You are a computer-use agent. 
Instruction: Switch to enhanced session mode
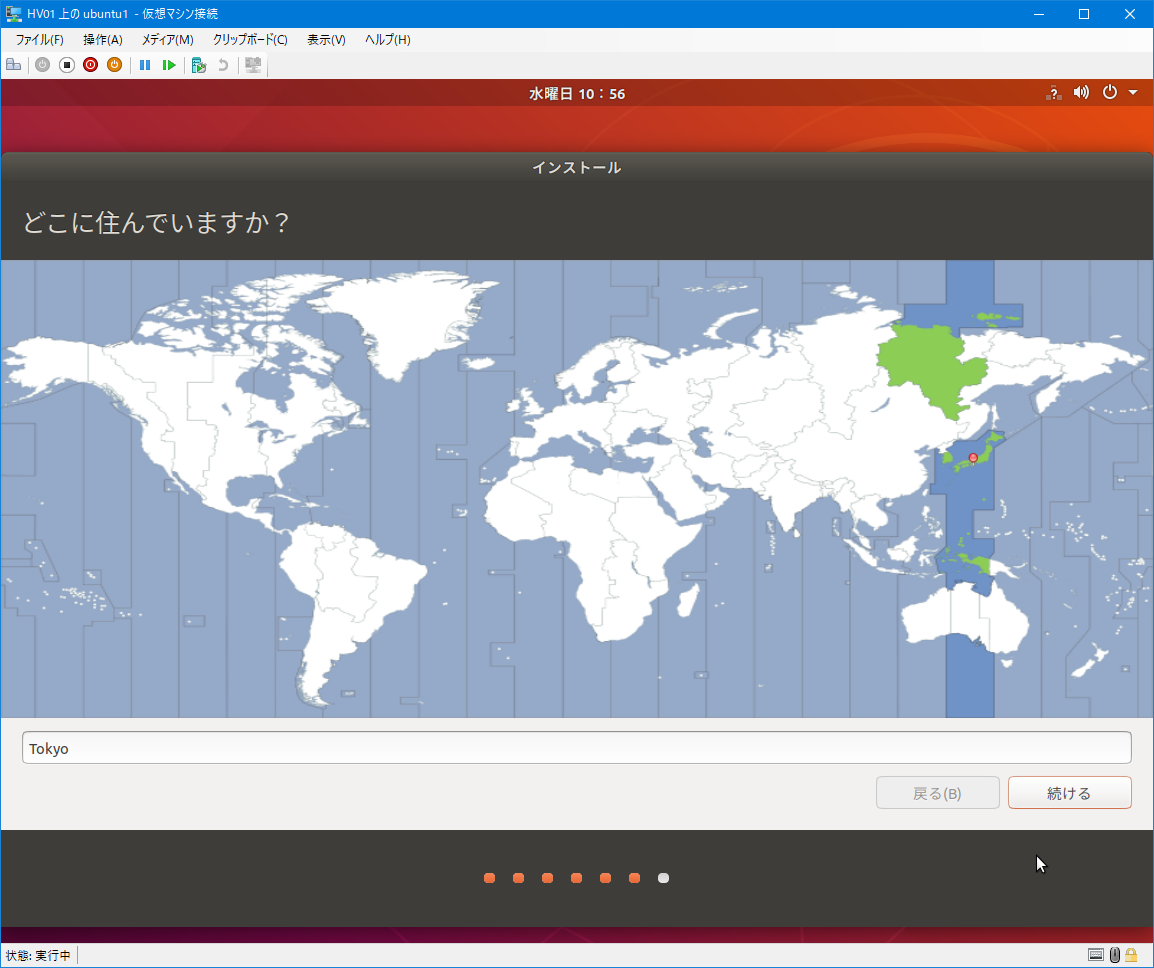pyautogui.click(x=252, y=64)
